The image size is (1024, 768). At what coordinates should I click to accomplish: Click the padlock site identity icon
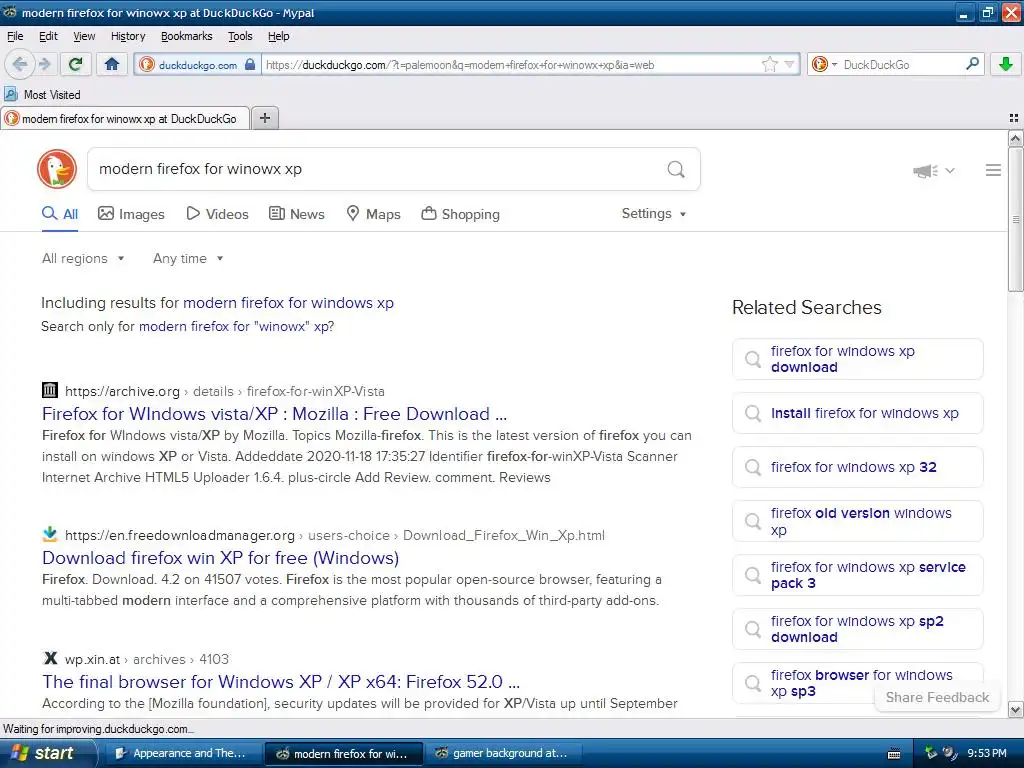click(249, 64)
